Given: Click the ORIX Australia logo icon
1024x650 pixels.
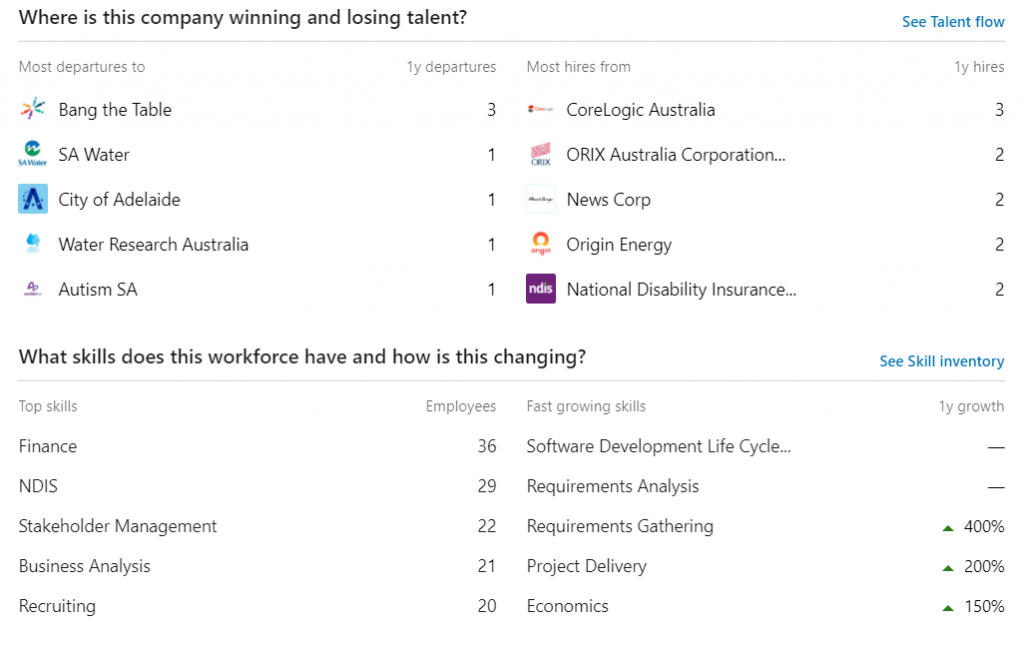Looking at the screenshot, I should pyautogui.click(x=541, y=154).
